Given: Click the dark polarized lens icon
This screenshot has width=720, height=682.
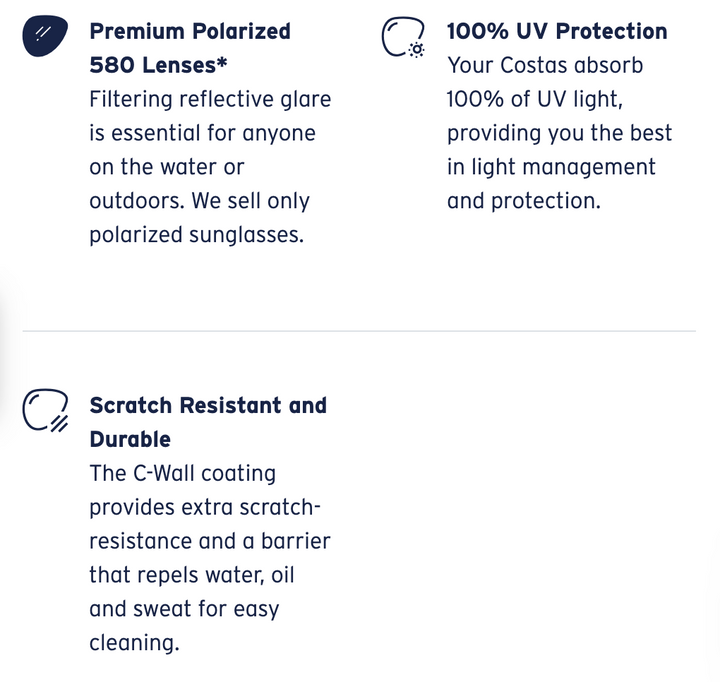Looking at the screenshot, I should click(x=45, y=38).
